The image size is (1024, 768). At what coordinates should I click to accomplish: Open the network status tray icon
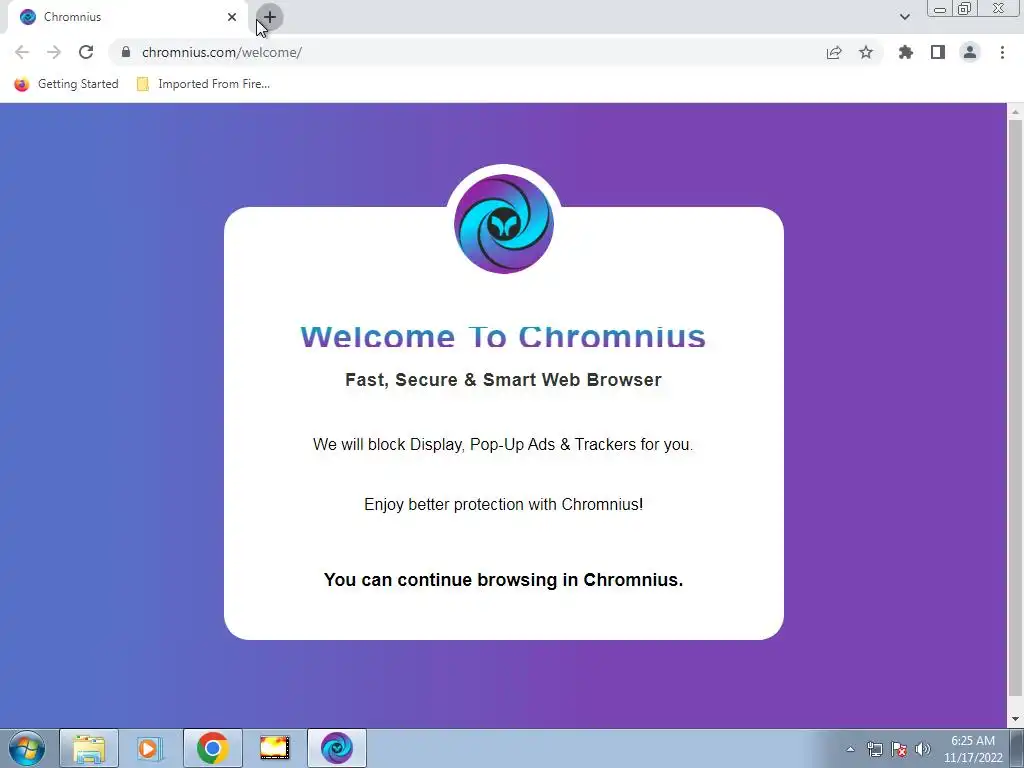(x=874, y=749)
